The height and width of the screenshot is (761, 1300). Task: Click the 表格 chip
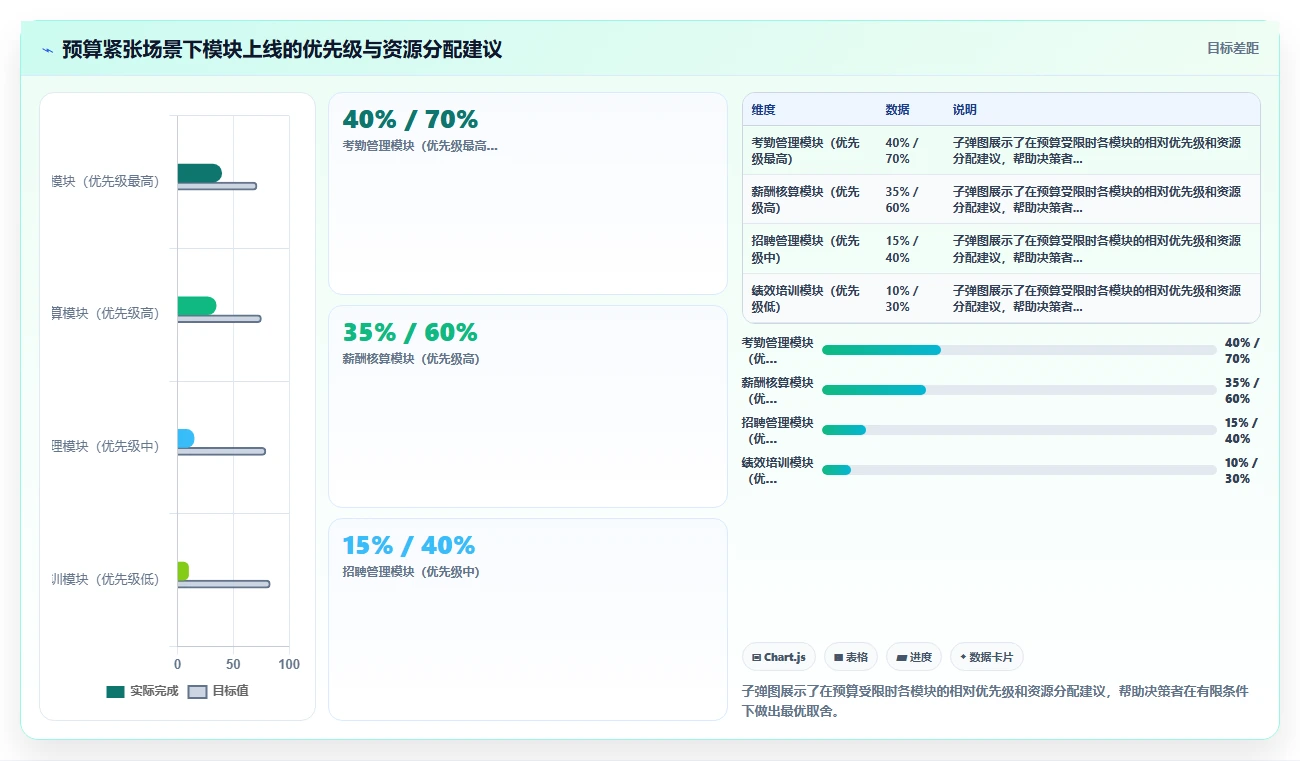pos(851,657)
